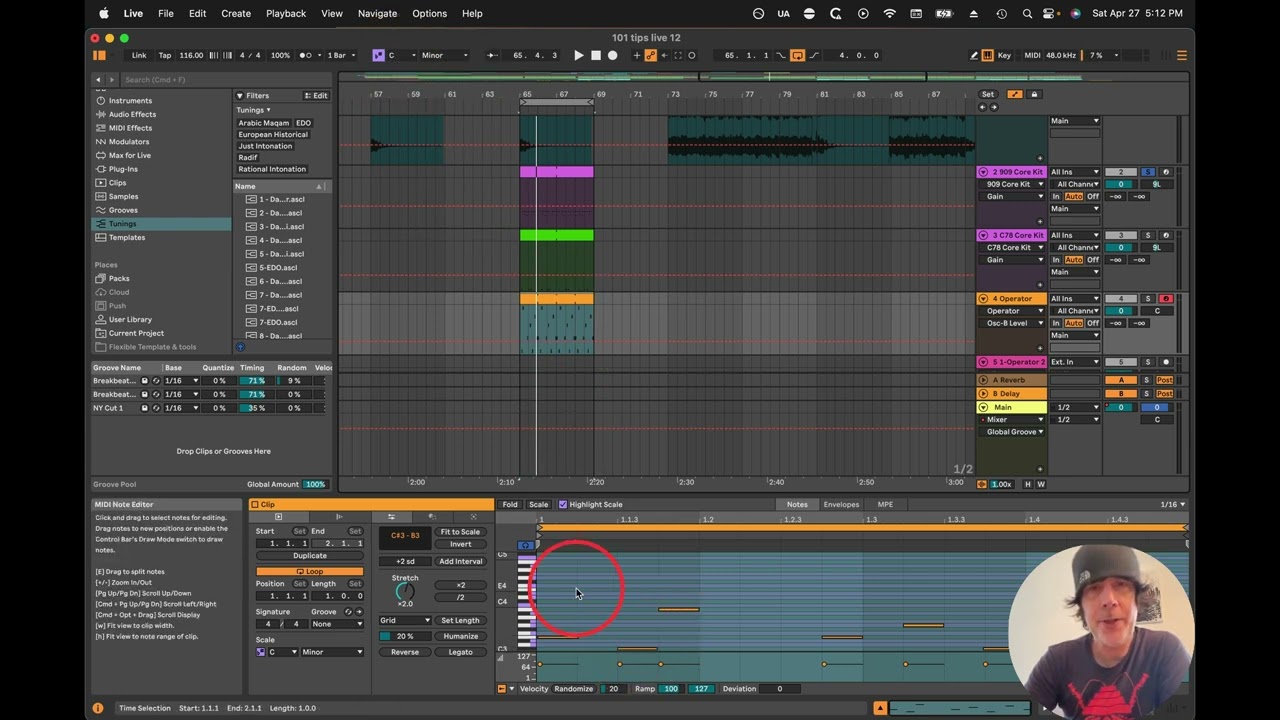Toggle the track 2 activator on 909 Core Kit

click(x=1120, y=172)
